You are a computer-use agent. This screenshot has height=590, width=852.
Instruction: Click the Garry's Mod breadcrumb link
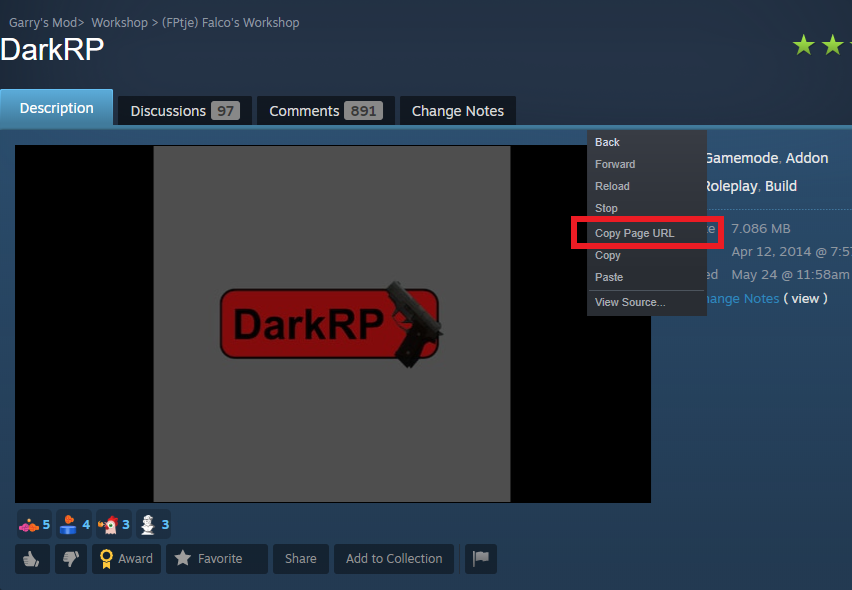click(43, 23)
